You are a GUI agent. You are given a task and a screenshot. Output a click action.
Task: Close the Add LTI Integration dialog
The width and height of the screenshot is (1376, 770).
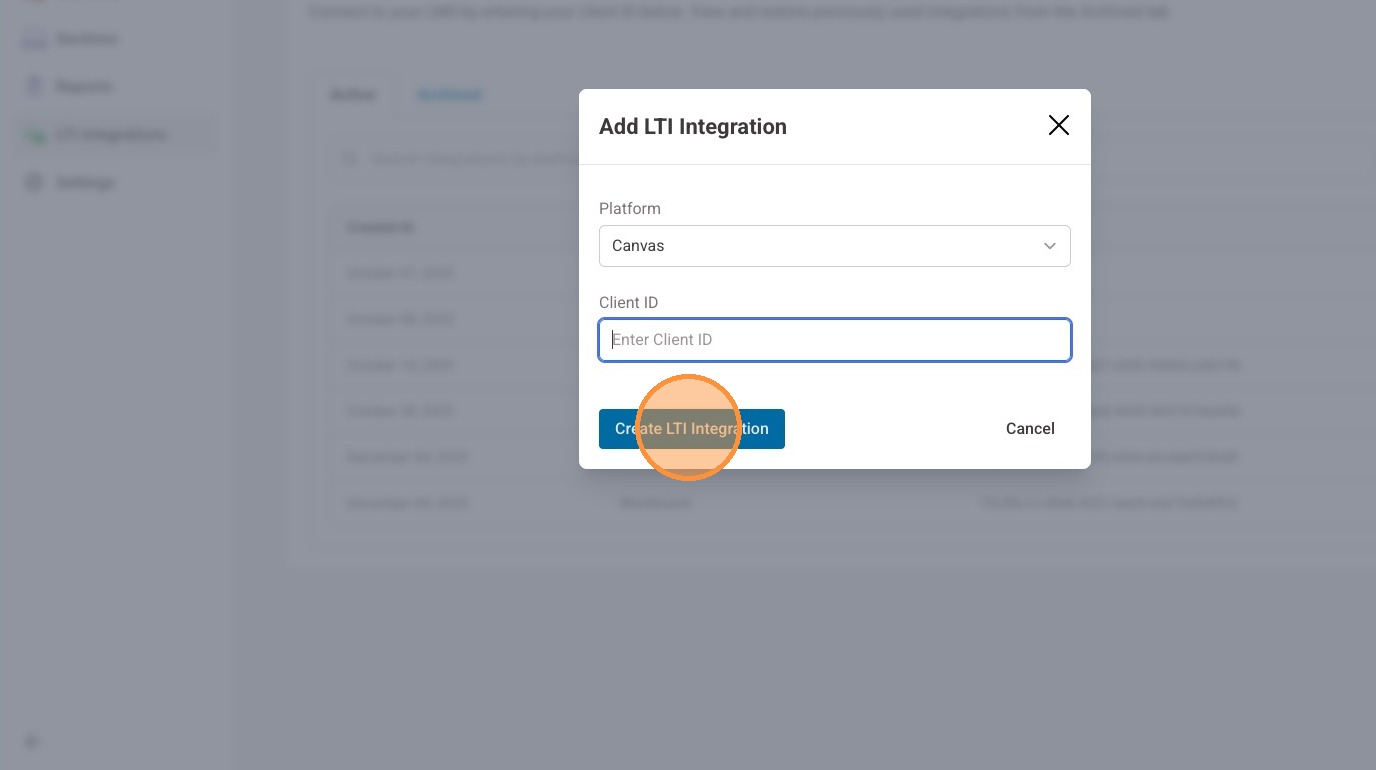click(x=1058, y=125)
